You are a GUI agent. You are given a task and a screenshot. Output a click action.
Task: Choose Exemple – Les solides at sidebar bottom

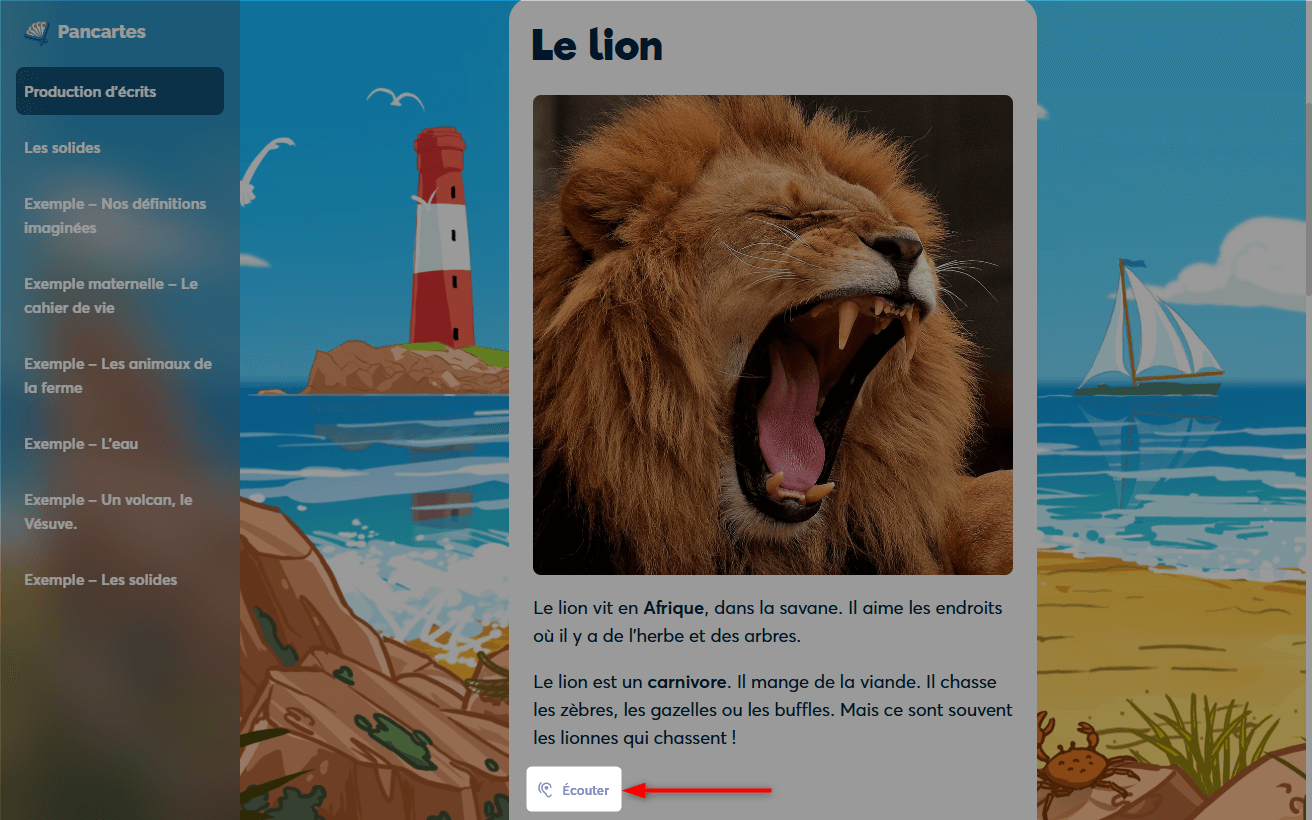coord(101,580)
